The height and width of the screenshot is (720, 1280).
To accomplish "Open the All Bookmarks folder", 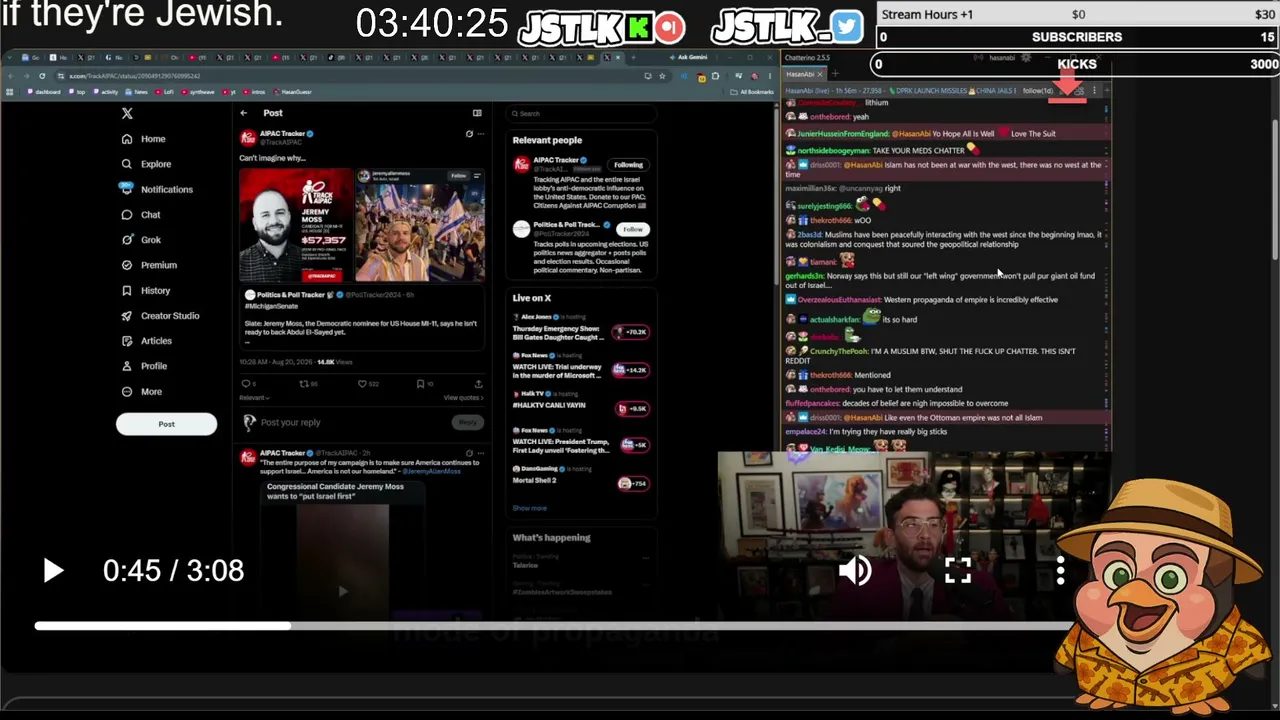I will tap(754, 92).
